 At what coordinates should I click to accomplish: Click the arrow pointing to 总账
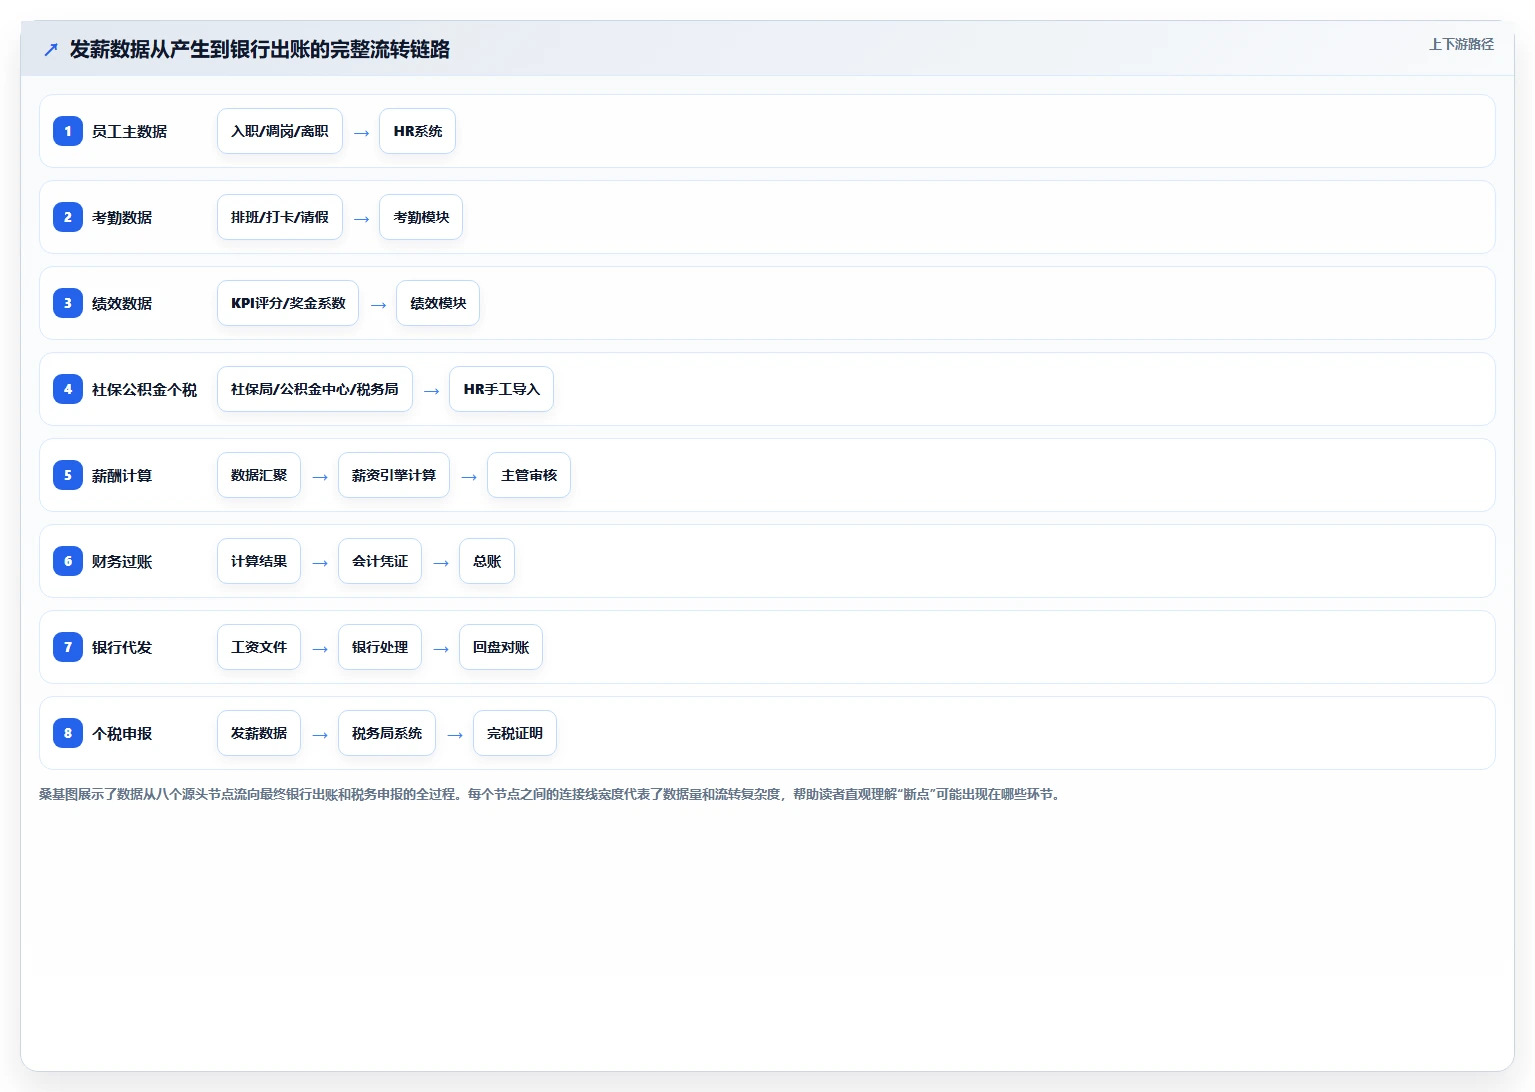point(441,563)
